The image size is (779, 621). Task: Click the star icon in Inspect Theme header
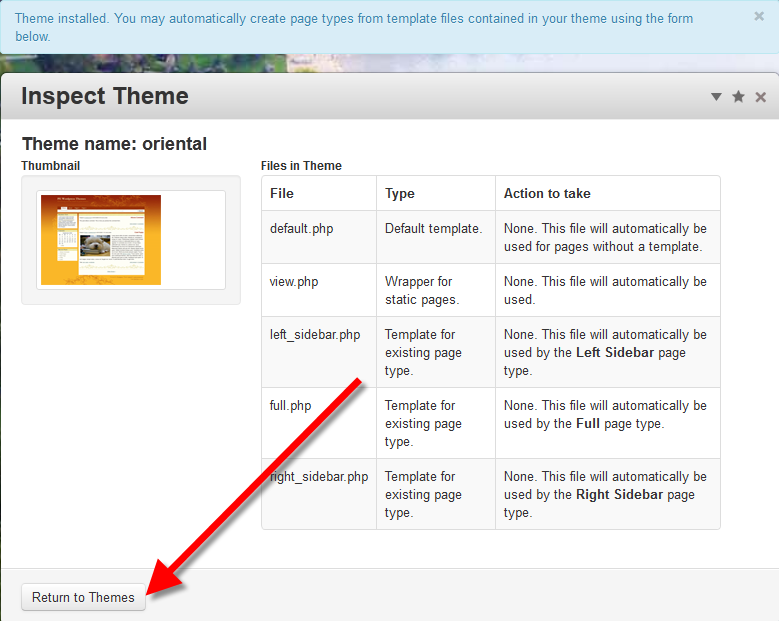point(738,97)
